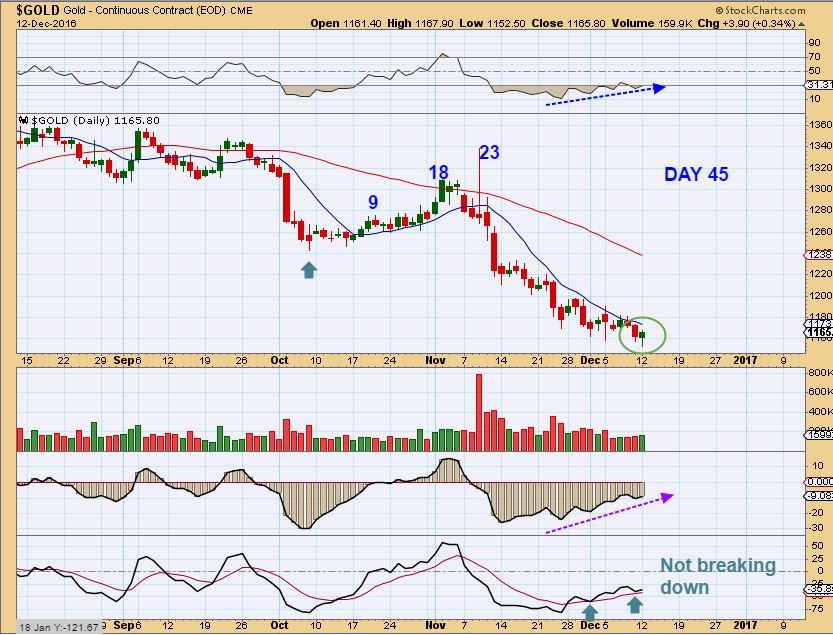833x635 pixels.
Task: Click the teal arrow near Dec 12 in bottom panel
Action: click(633, 604)
